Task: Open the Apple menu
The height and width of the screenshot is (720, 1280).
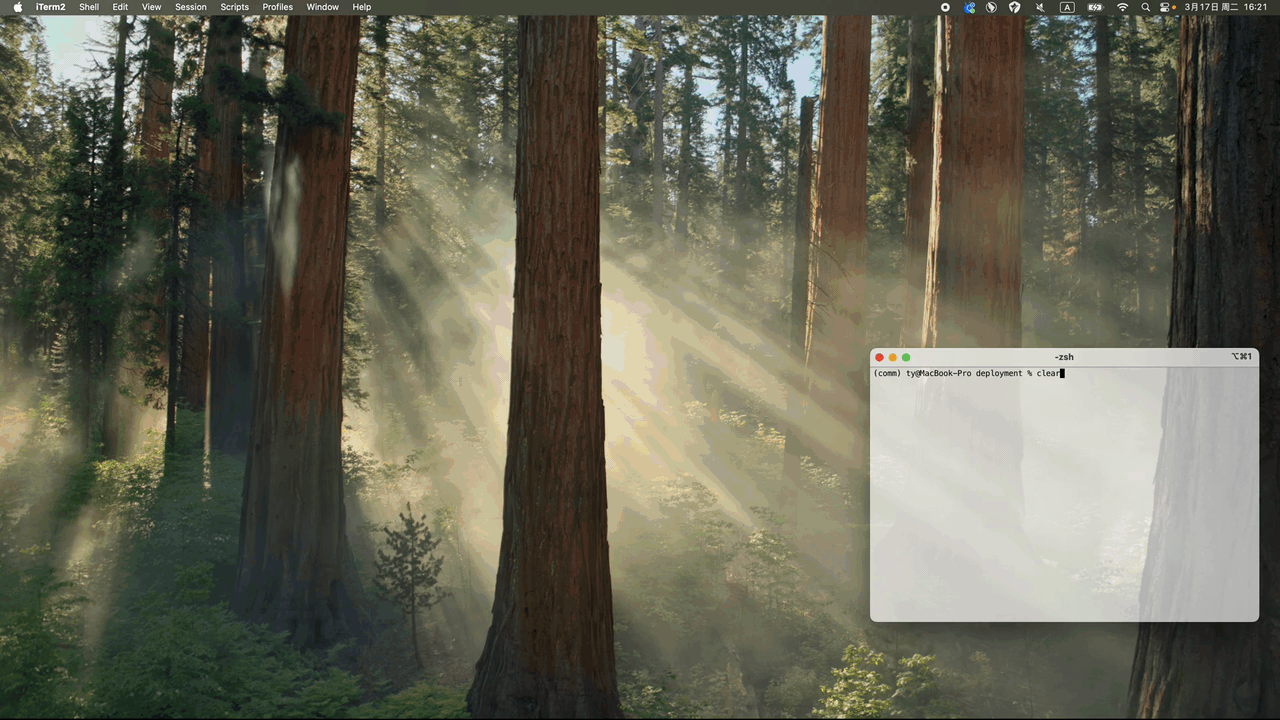Action: coord(17,7)
